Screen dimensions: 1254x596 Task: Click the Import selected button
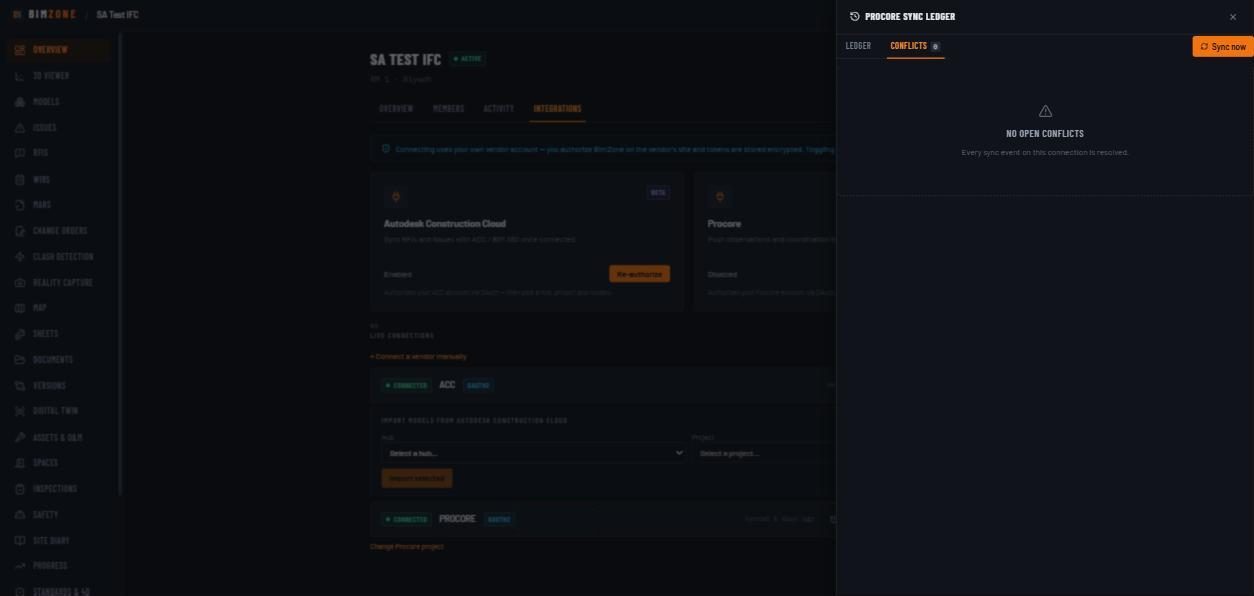(x=416, y=479)
